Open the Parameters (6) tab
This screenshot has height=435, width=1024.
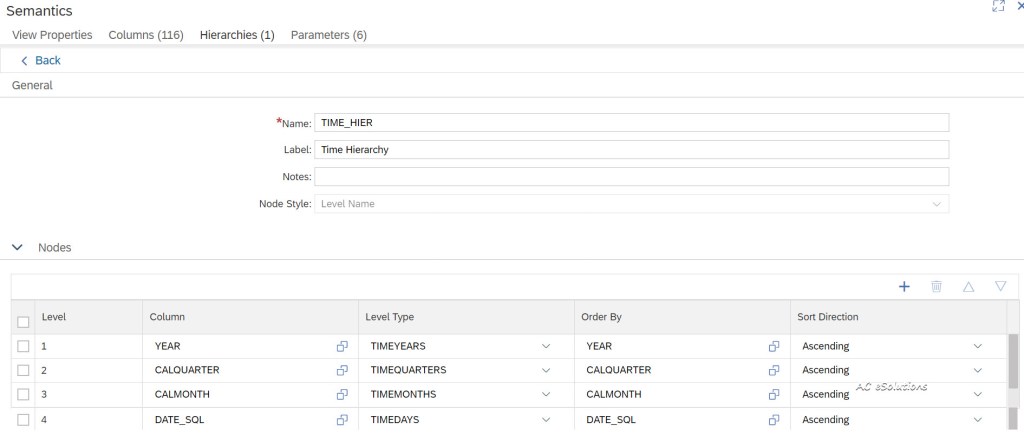(x=328, y=35)
